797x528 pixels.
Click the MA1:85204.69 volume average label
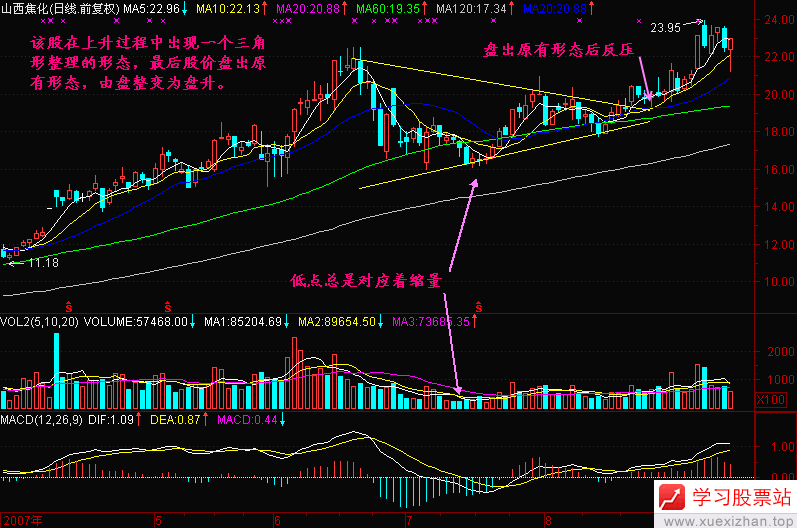click(243, 322)
